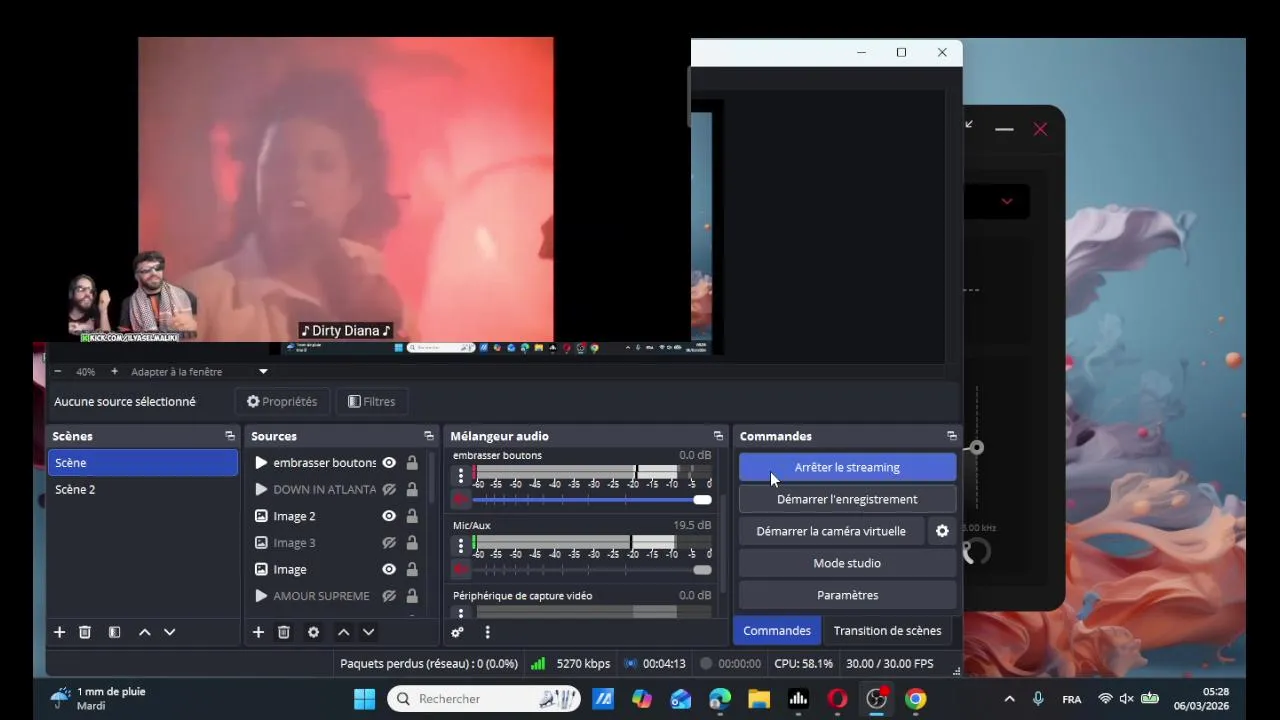This screenshot has width=1280, height=720.
Task: Switch to Transition de scènes tab
Action: tap(888, 631)
